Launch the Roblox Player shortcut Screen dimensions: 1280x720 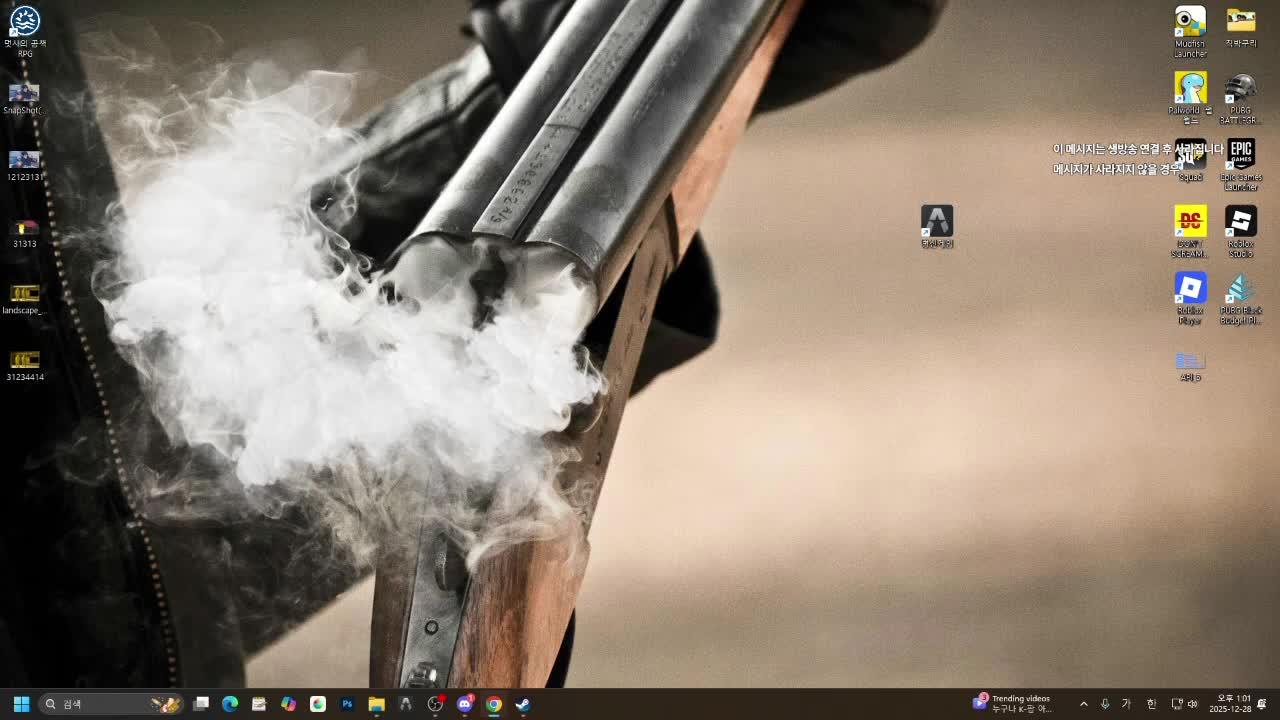click(1190, 299)
